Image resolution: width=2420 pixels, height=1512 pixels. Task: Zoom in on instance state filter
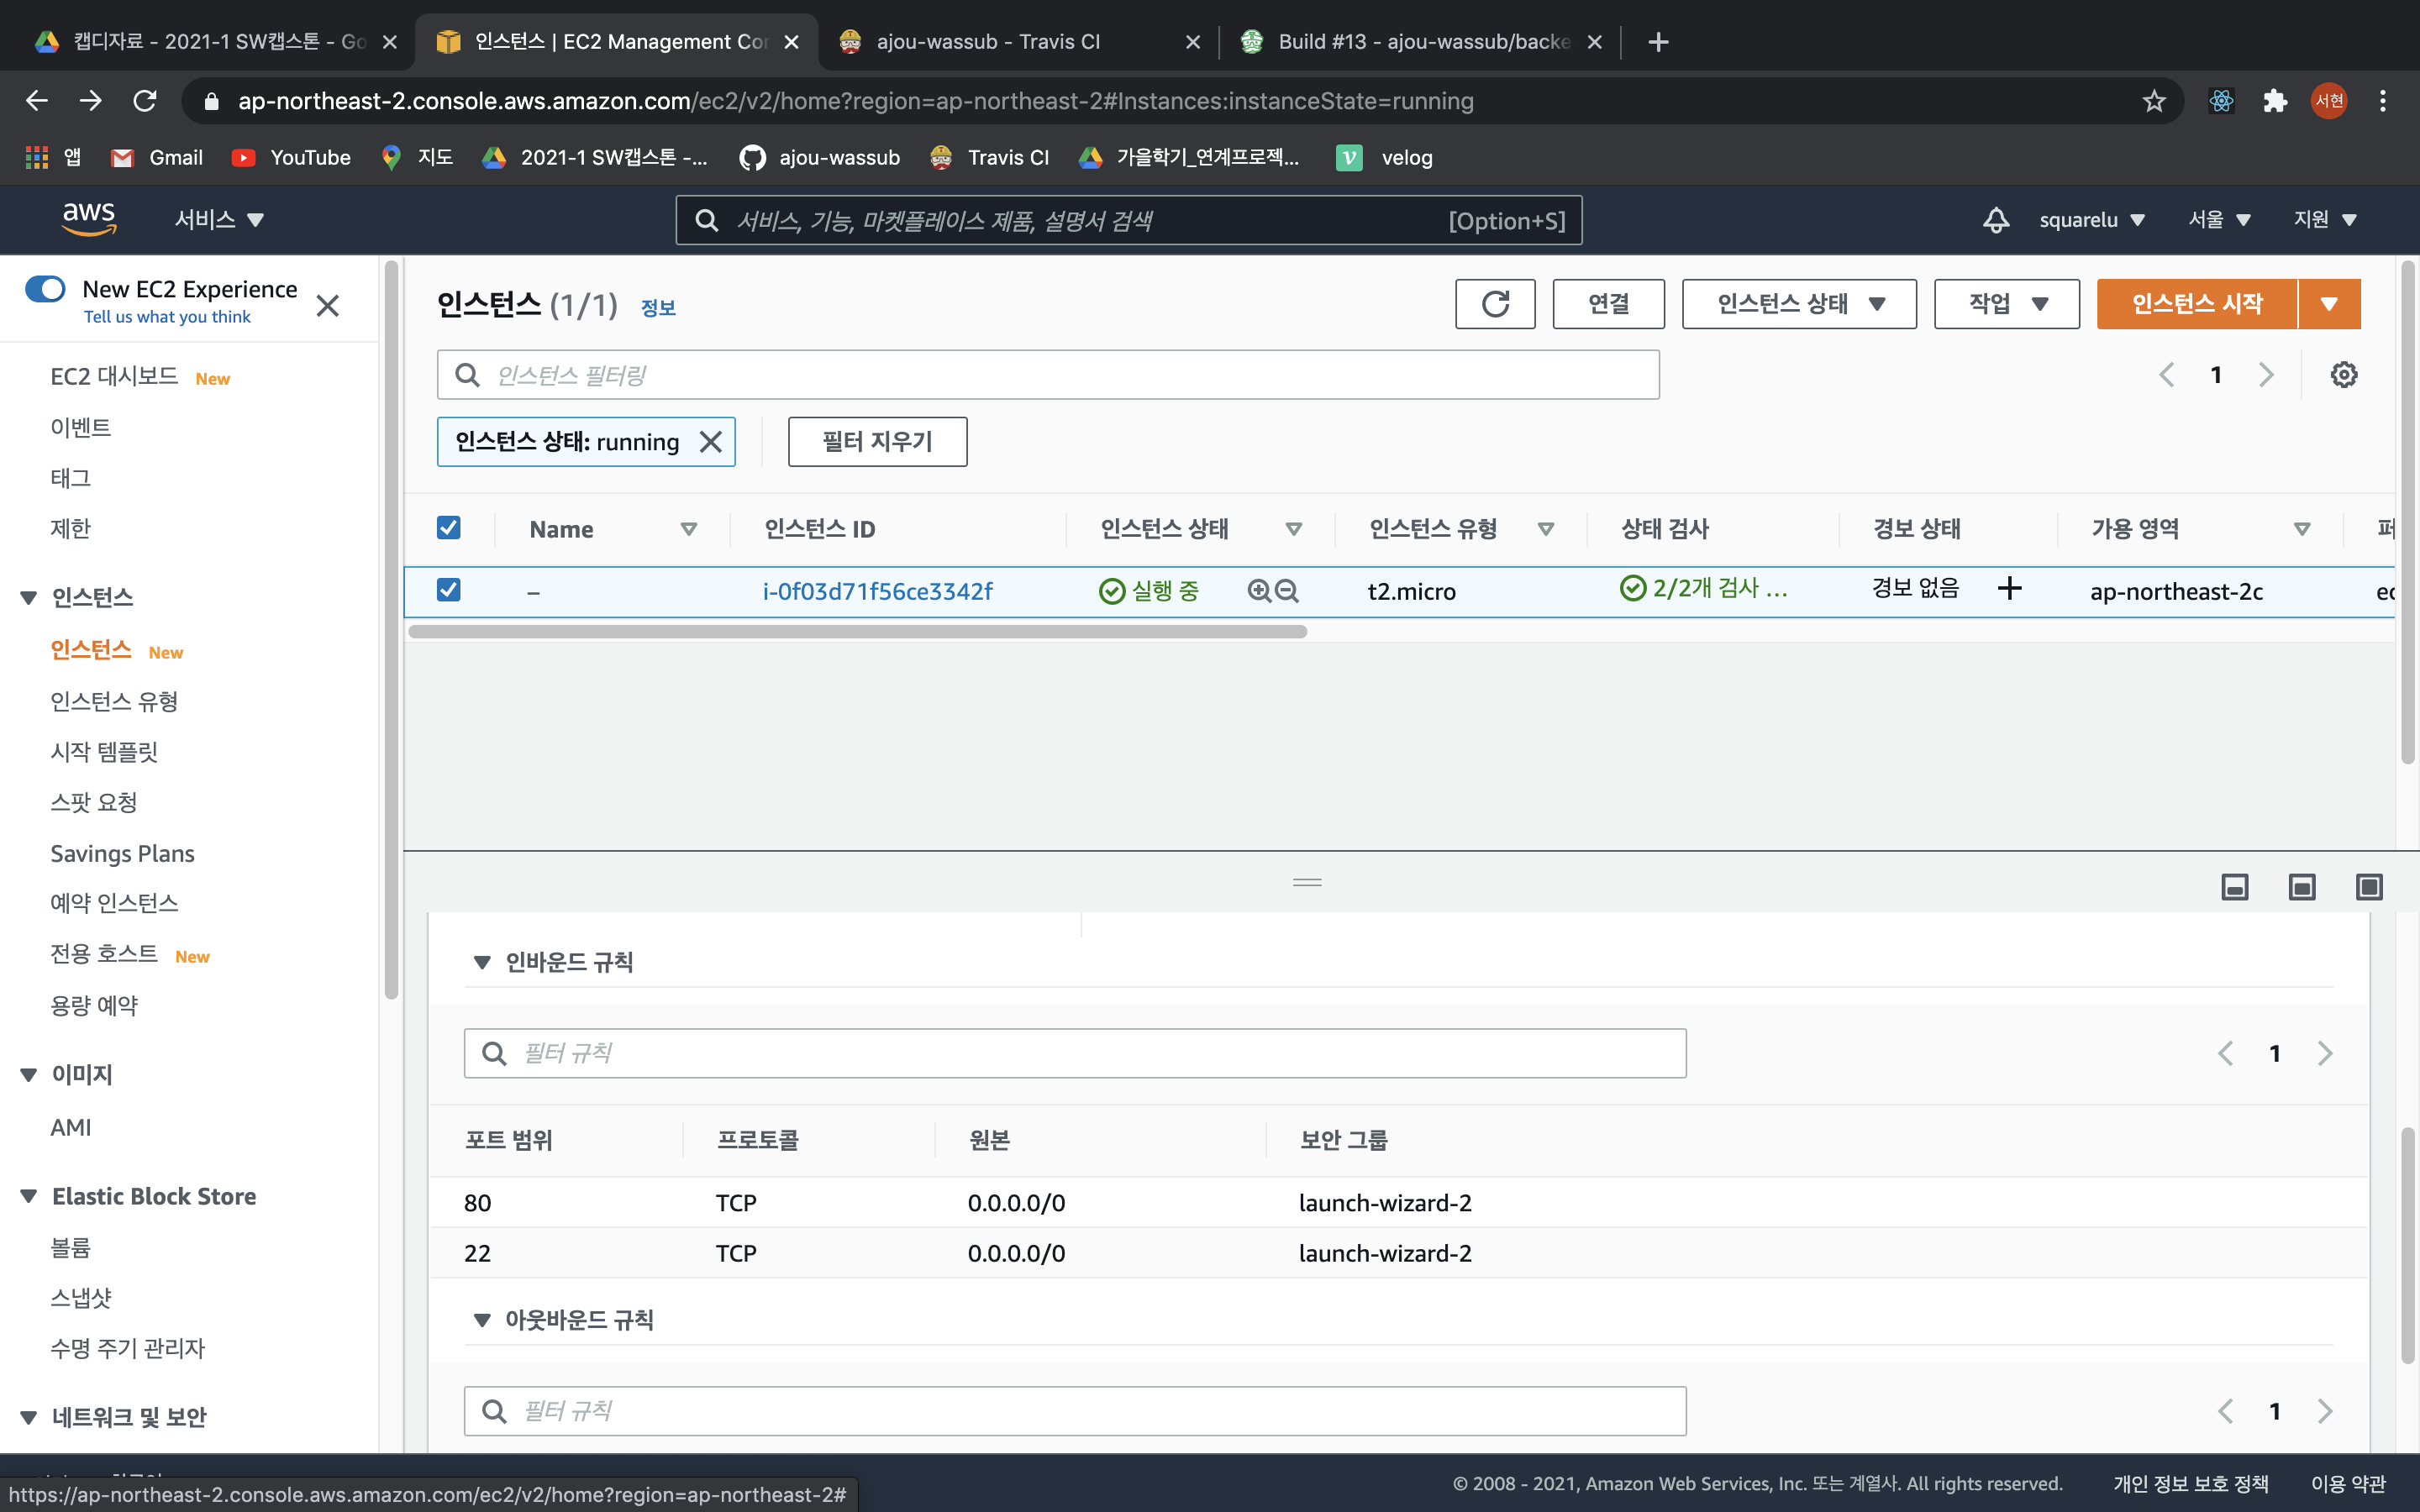(x=1259, y=591)
